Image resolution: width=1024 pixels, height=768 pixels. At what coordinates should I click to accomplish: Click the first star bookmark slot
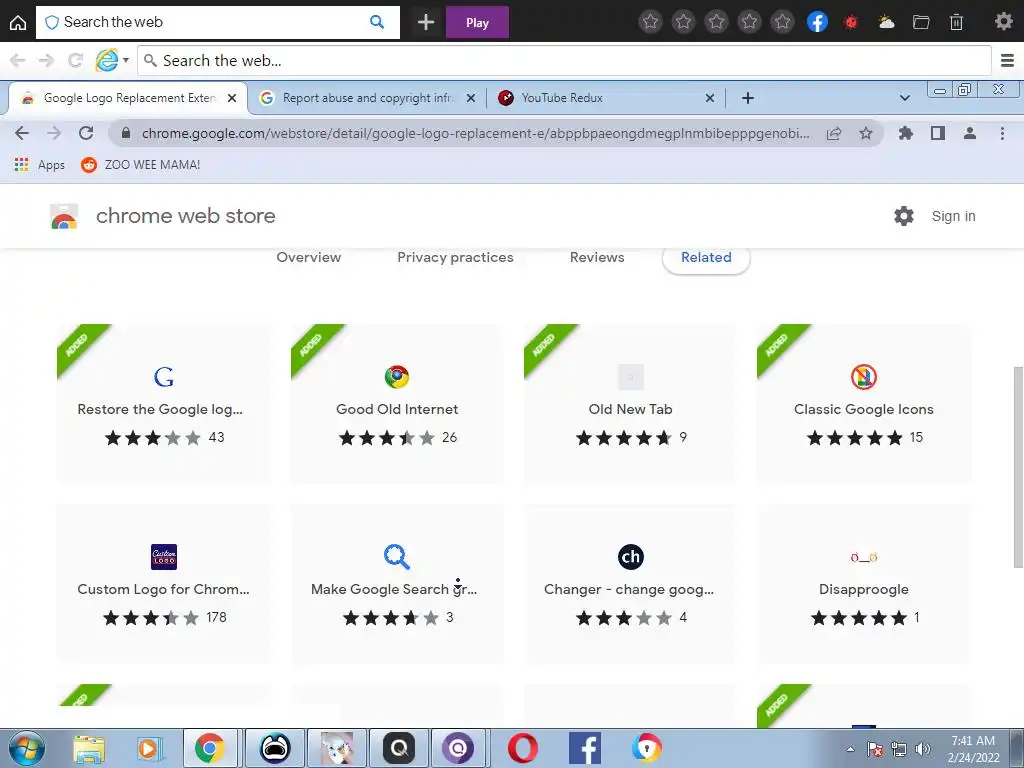650,22
